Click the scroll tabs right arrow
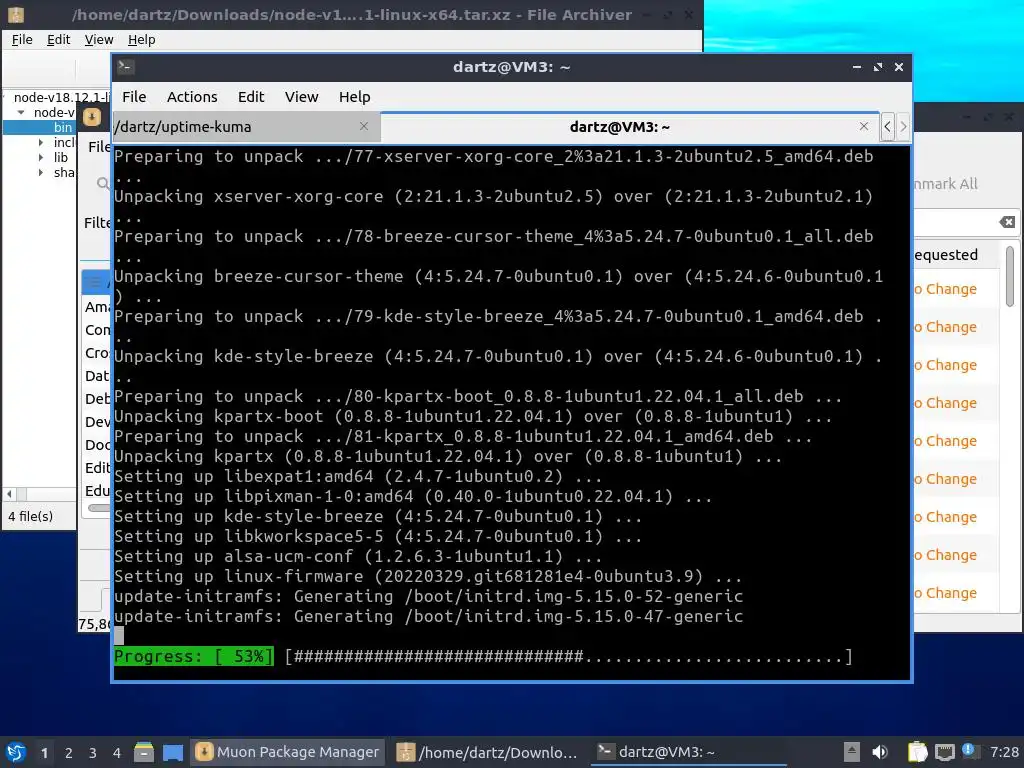1024x768 pixels. pos(903,126)
